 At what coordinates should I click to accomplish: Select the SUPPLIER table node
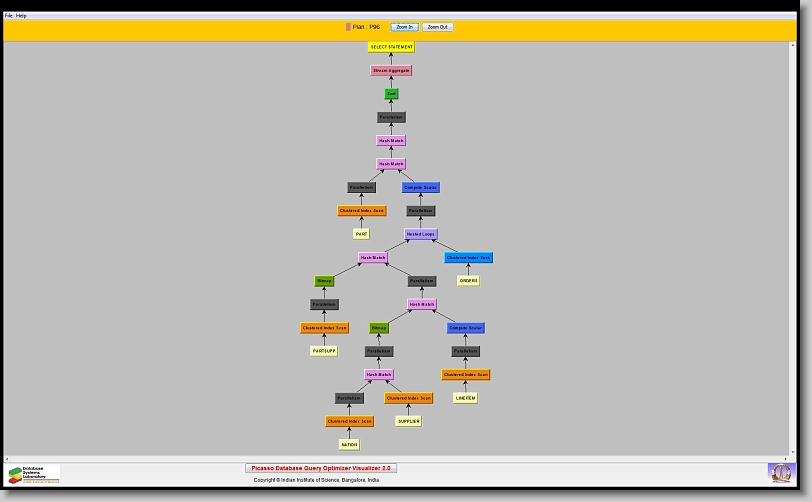(408, 421)
